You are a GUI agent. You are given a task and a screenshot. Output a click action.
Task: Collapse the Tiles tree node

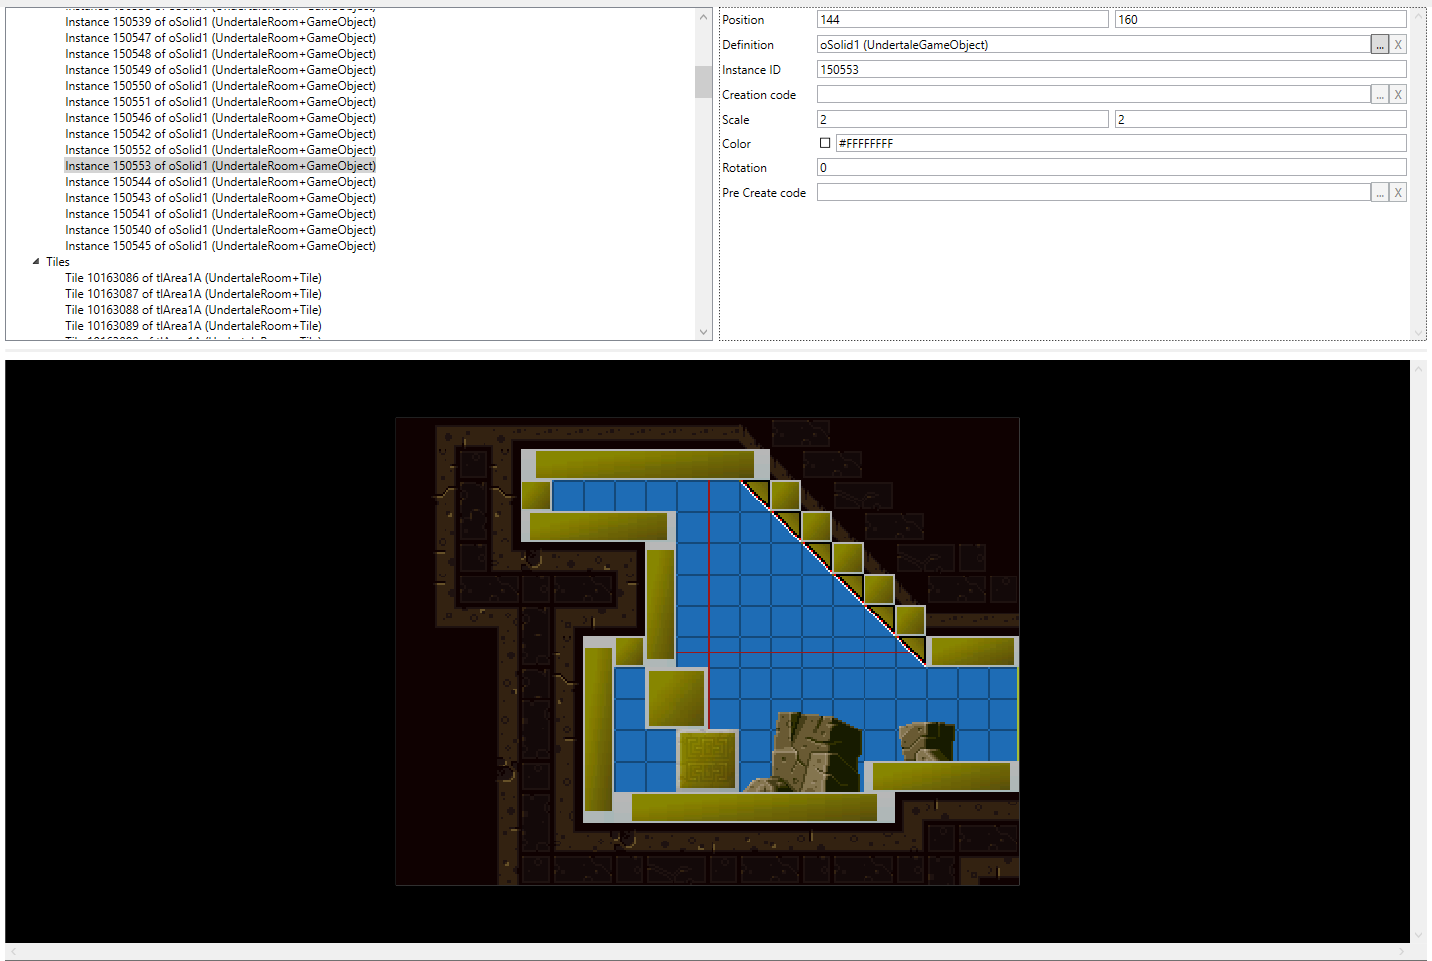tap(36, 262)
